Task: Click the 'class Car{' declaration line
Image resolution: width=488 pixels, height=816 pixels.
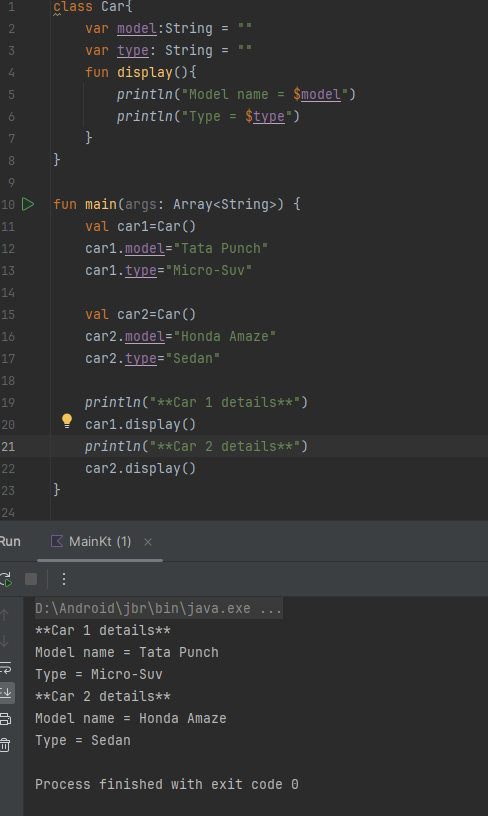Action: [93, 7]
